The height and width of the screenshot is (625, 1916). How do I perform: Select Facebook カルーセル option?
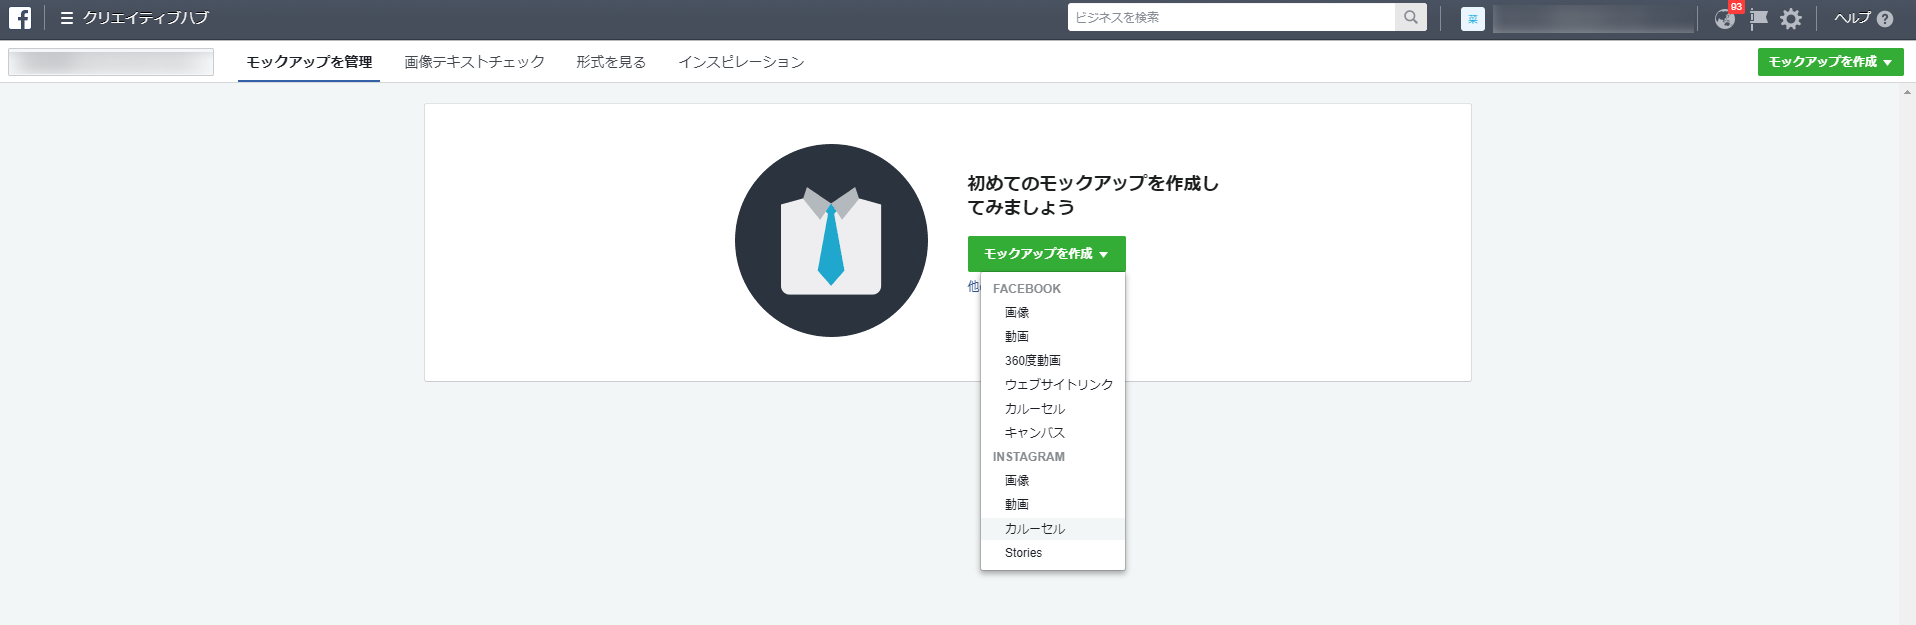pyautogui.click(x=1053, y=409)
